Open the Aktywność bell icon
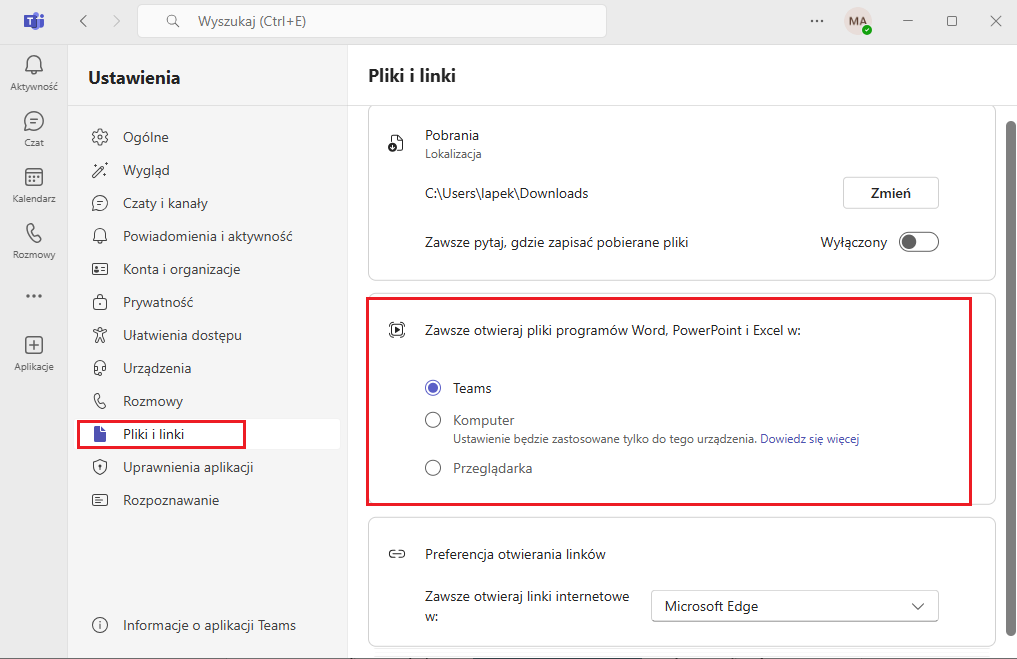The width and height of the screenshot is (1017, 659). [34, 65]
